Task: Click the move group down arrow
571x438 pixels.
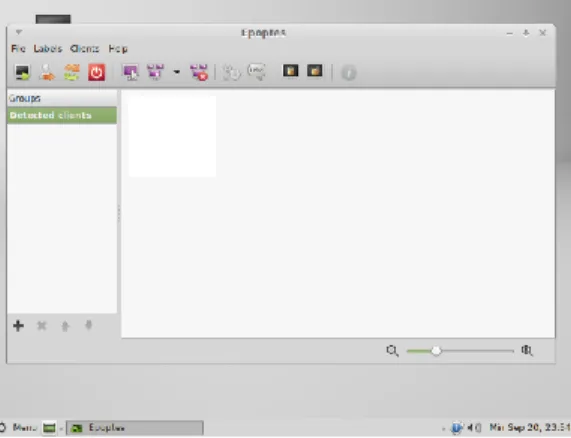Action: [88, 325]
